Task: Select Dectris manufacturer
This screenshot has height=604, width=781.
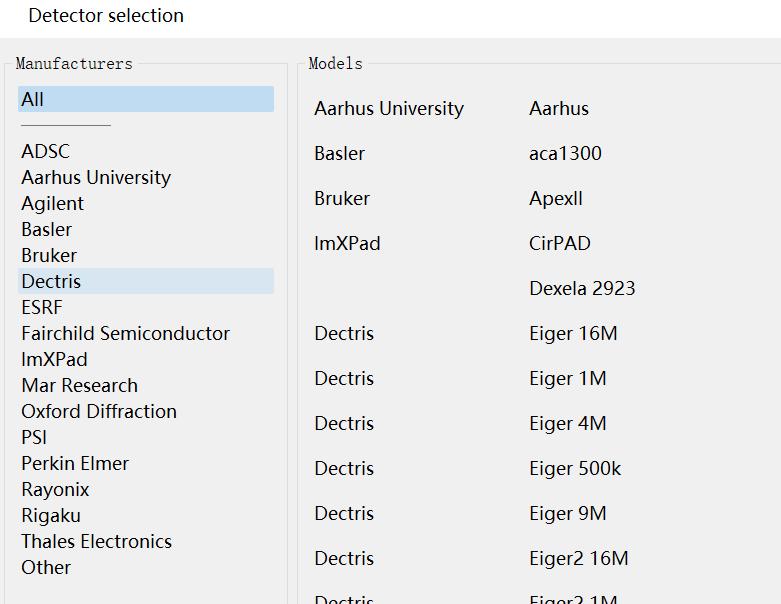Action: (51, 281)
